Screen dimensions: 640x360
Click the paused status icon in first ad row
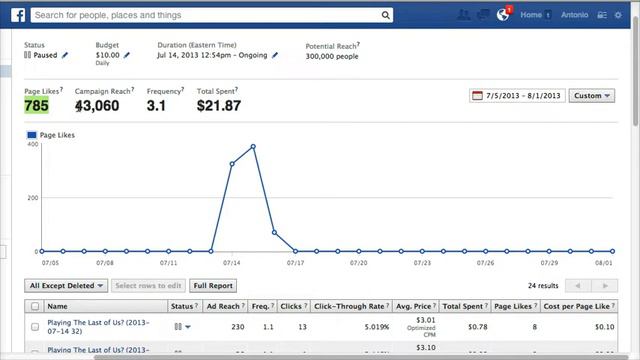(178, 327)
